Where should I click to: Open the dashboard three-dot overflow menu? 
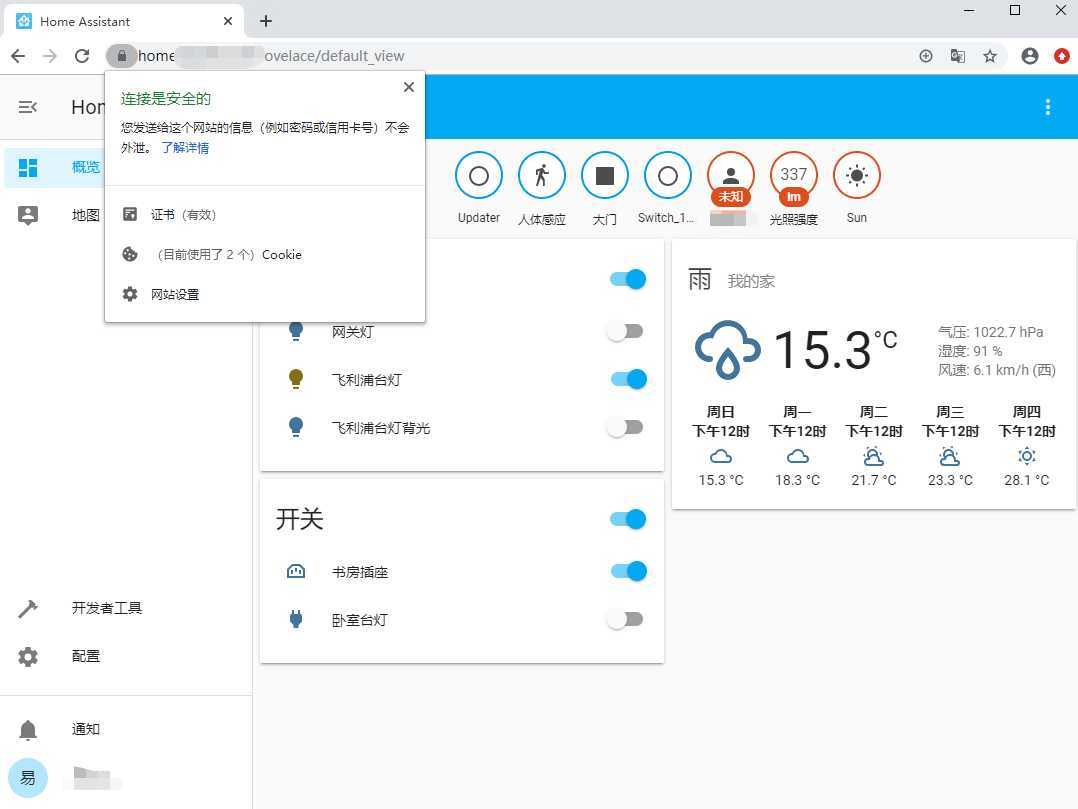(1048, 107)
